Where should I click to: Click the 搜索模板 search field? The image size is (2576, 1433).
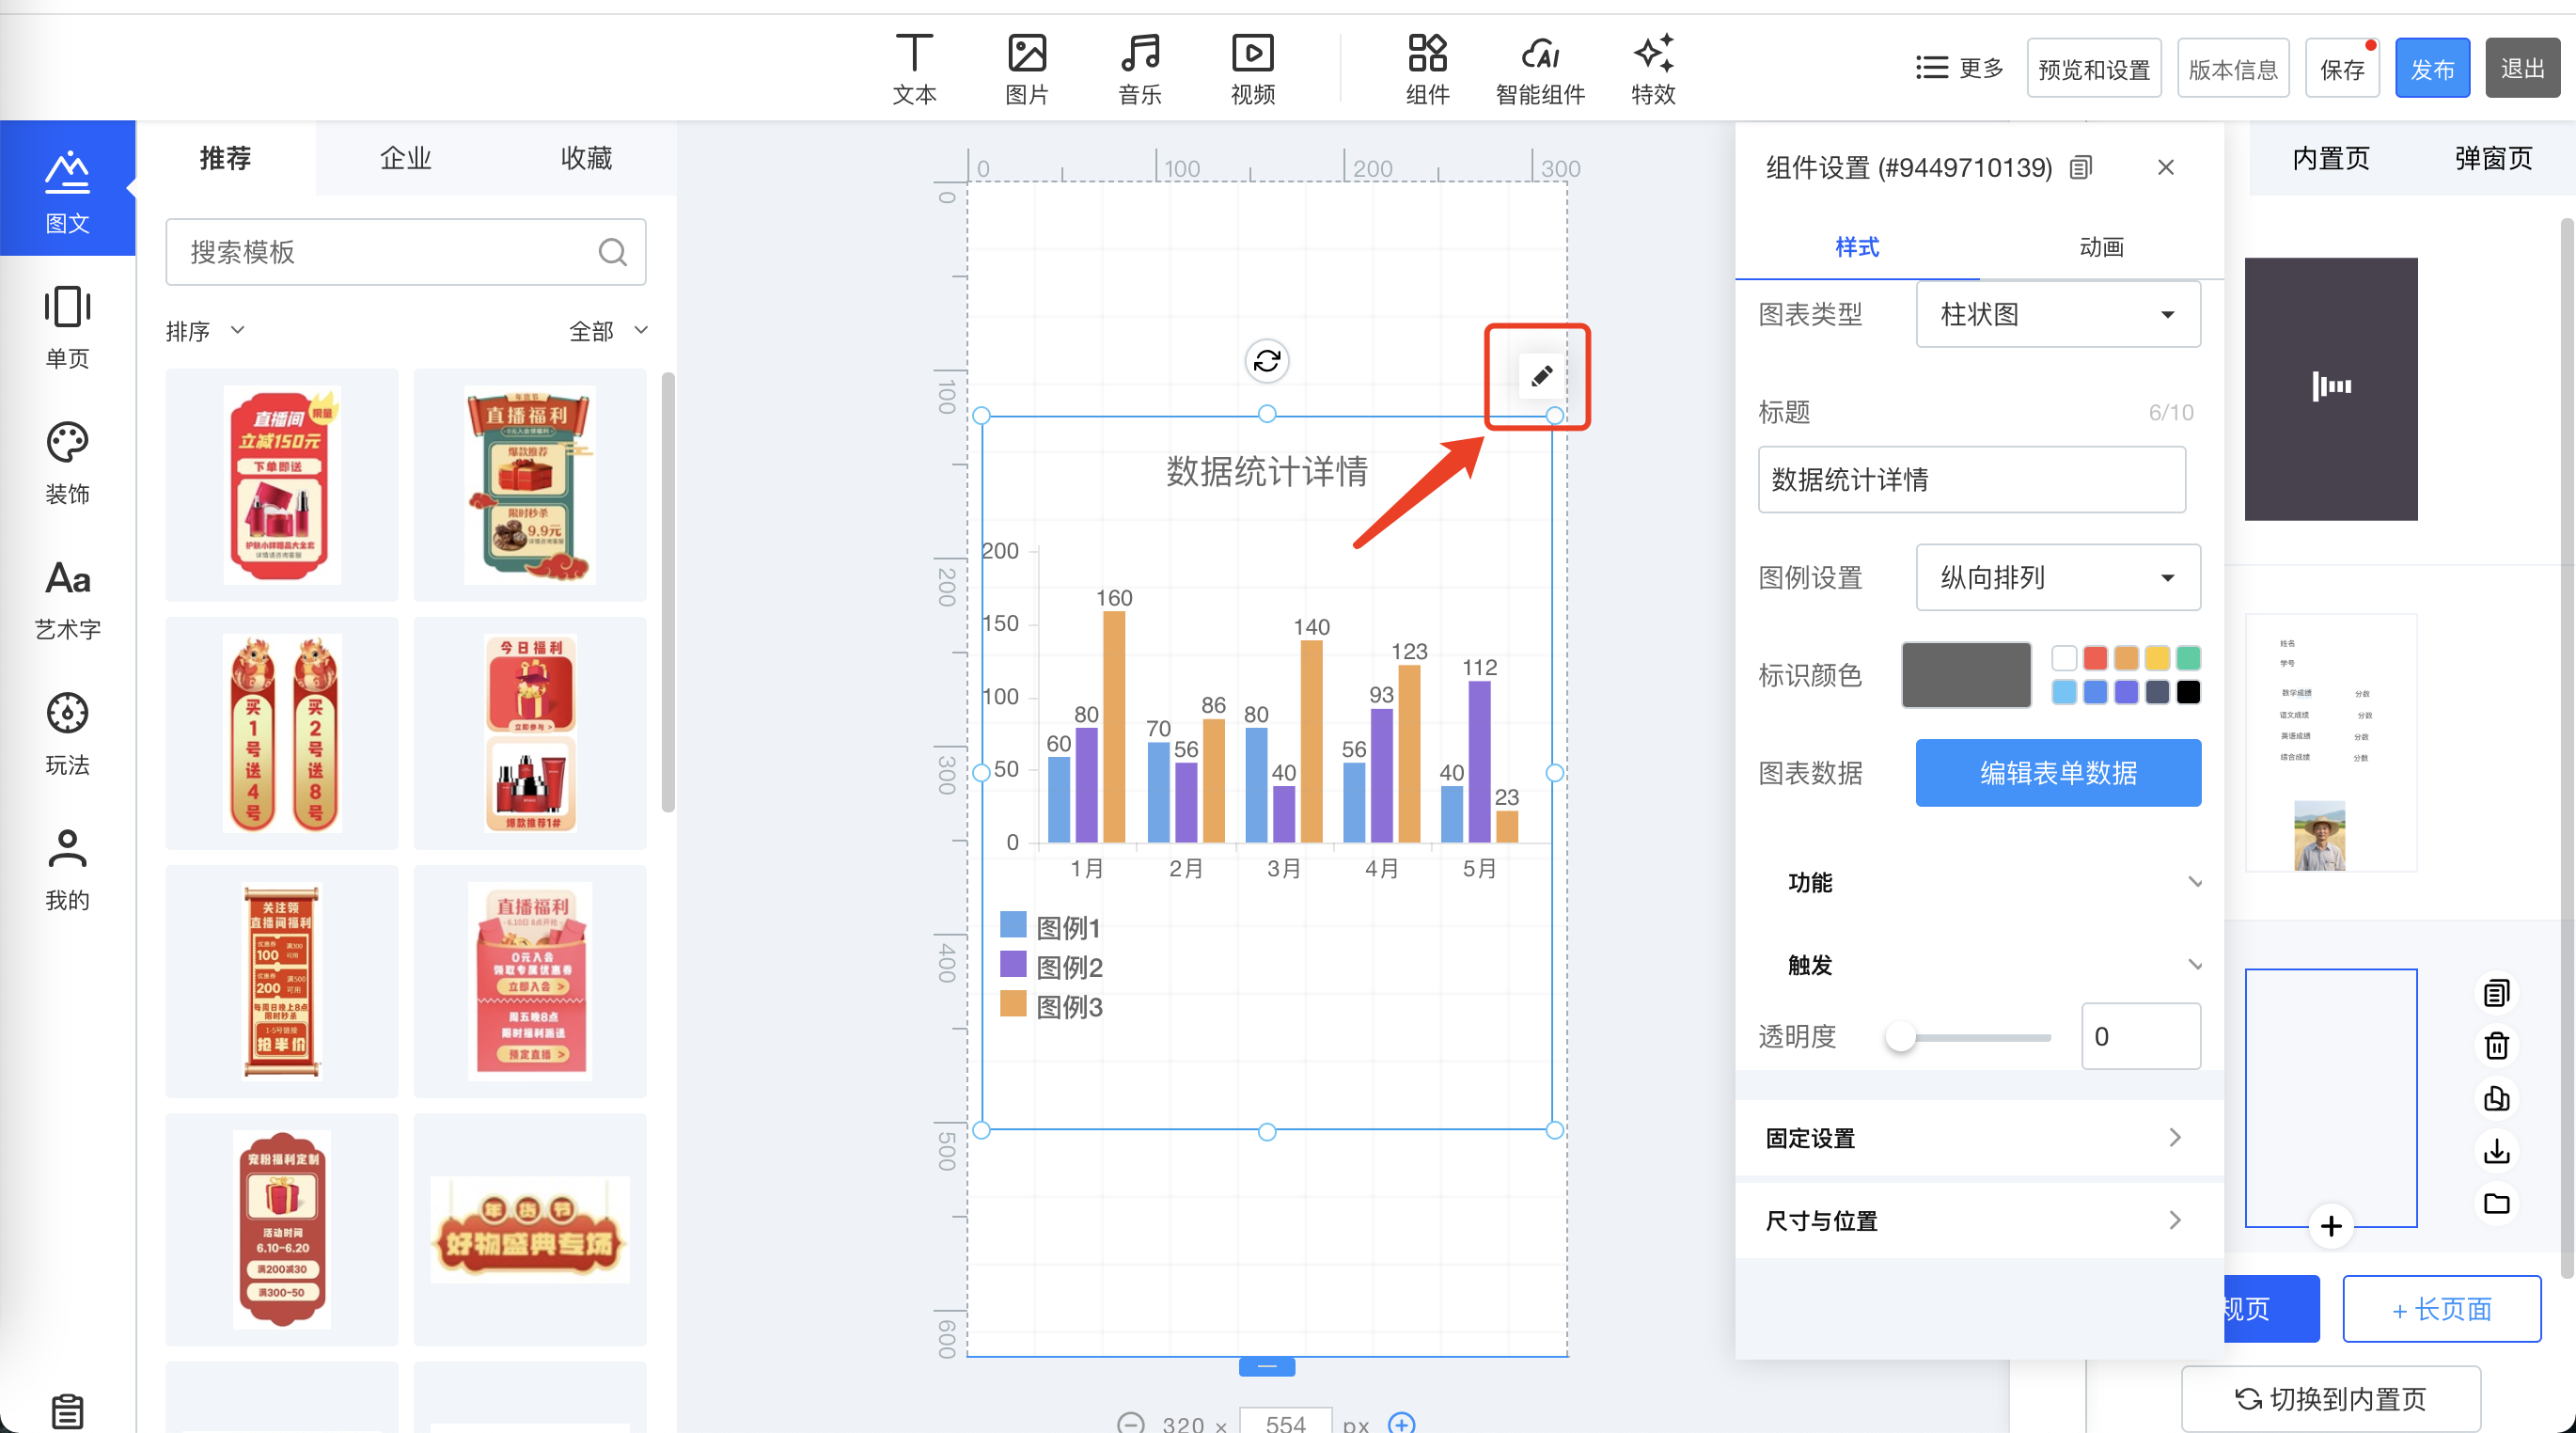[390, 252]
